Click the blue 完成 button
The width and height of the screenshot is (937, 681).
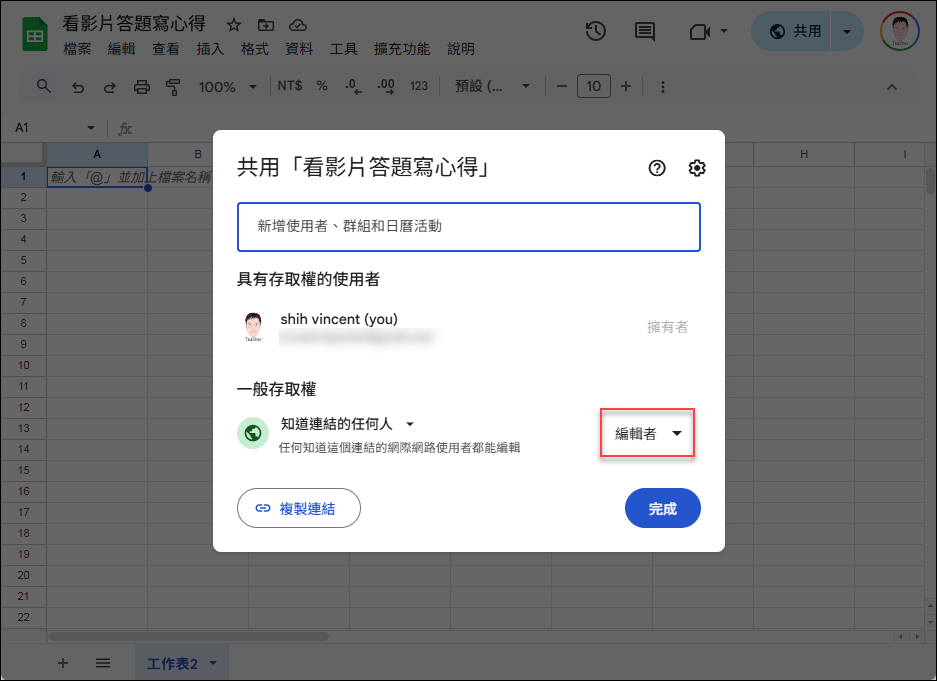pos(663,508)
